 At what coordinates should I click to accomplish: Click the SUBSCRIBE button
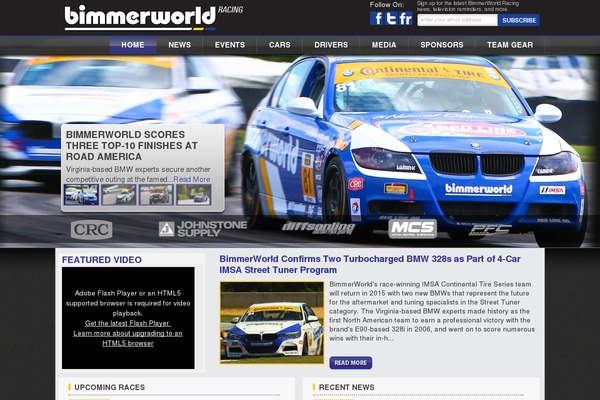pyautogui.click(x=519, y=20)
